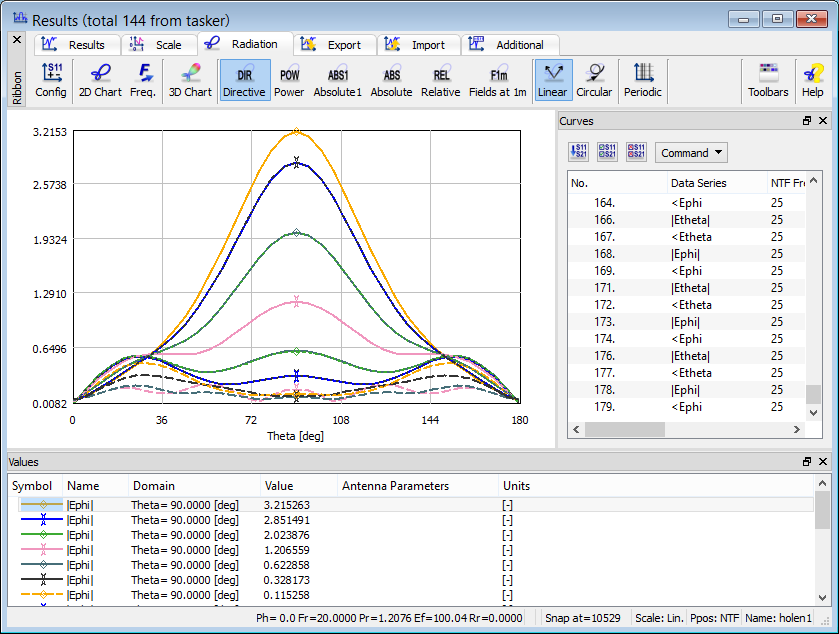Switch to the Scale tab
This screenshot has height=634, width=839.
pos(158,45)
